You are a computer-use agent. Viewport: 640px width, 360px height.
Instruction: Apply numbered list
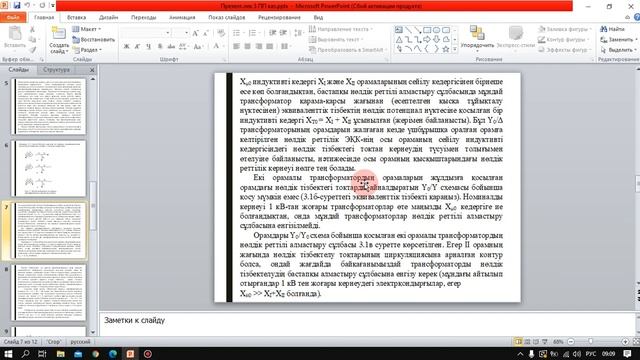[x=254, y=33]
